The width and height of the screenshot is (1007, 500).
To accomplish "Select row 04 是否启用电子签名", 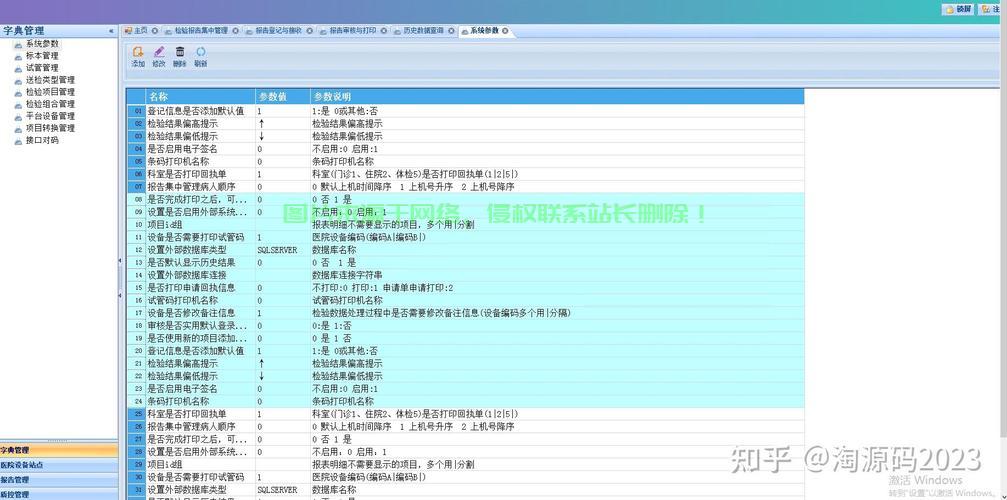I will pos(465,149).
